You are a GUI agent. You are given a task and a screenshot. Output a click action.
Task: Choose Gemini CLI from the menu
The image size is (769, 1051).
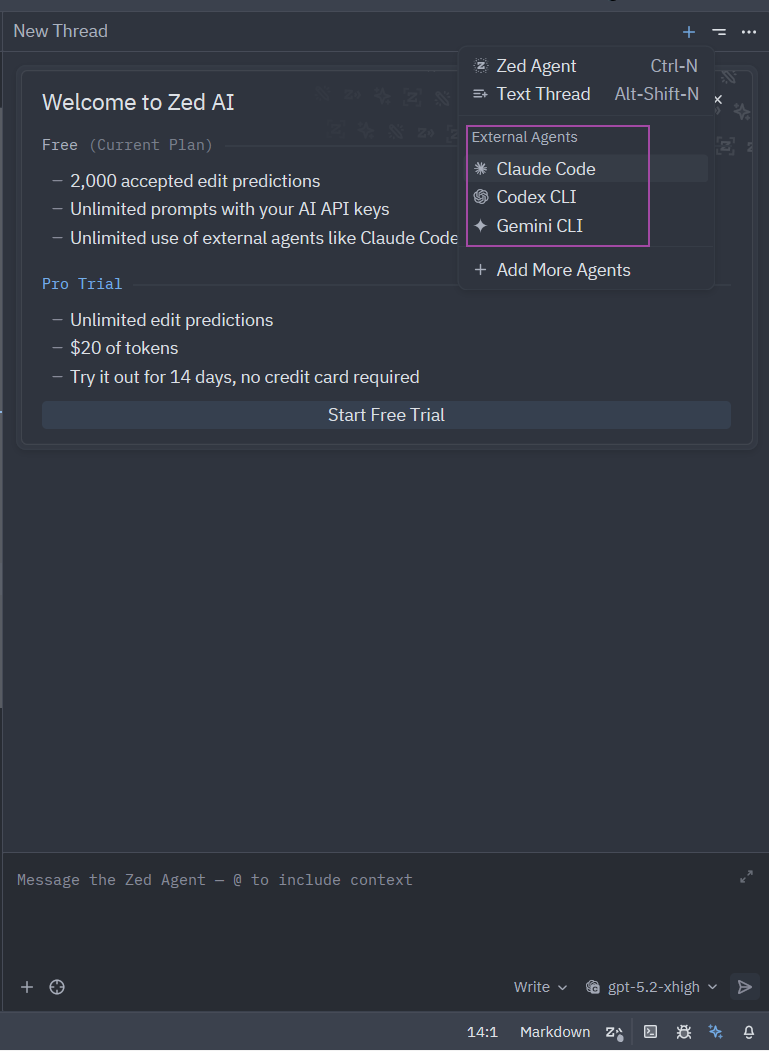coord(539,226)
